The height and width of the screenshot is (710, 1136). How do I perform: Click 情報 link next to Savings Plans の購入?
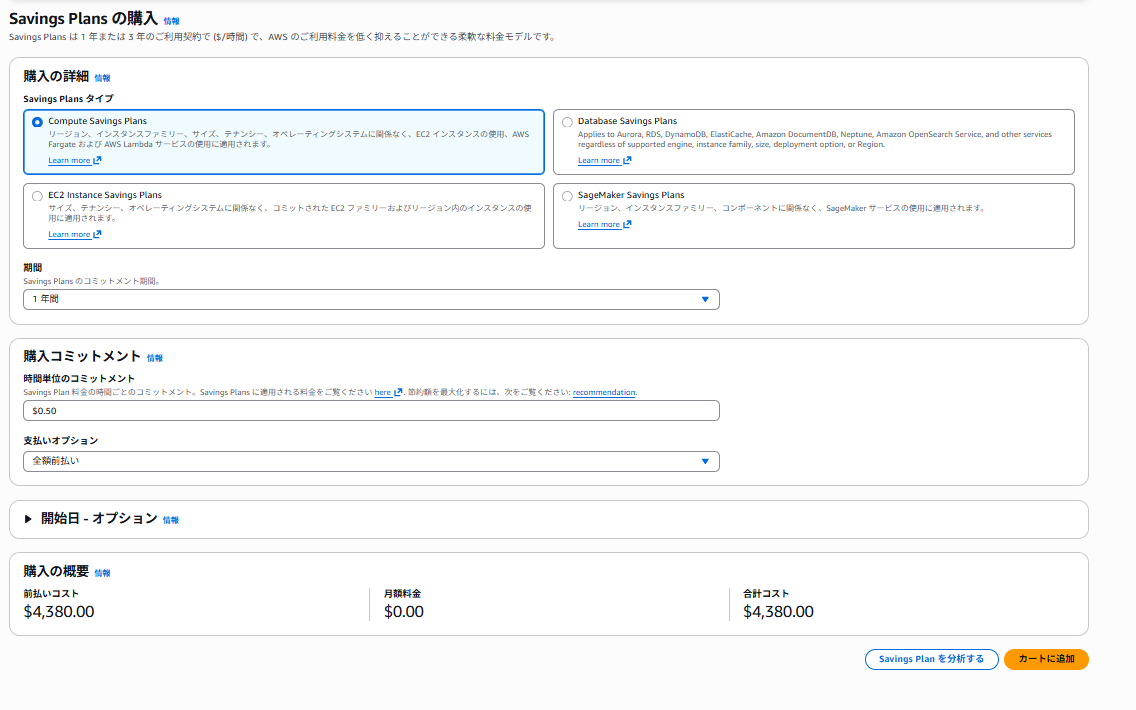click(172, 20)
